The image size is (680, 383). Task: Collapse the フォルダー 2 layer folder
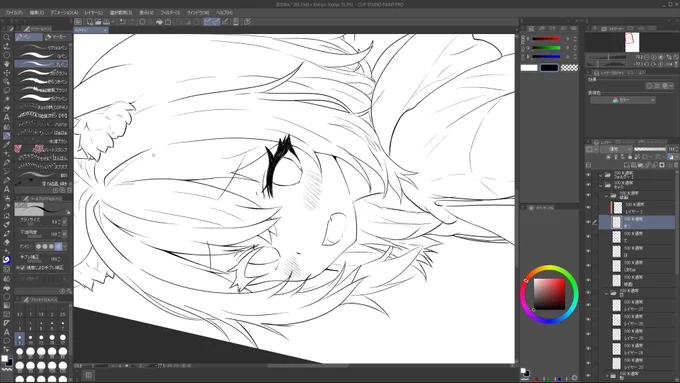(x=601, y=175)
